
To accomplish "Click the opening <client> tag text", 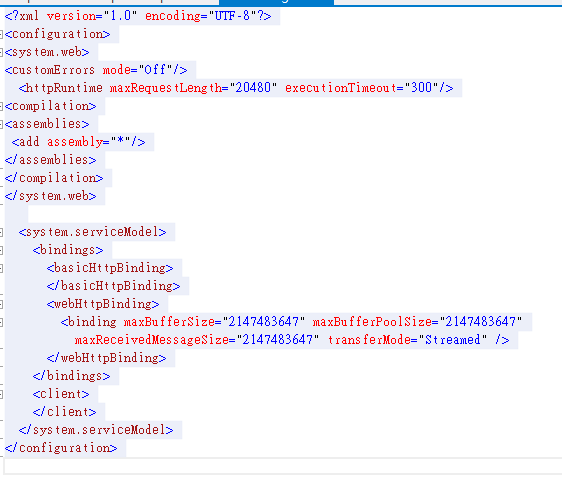I will point(61,394).
